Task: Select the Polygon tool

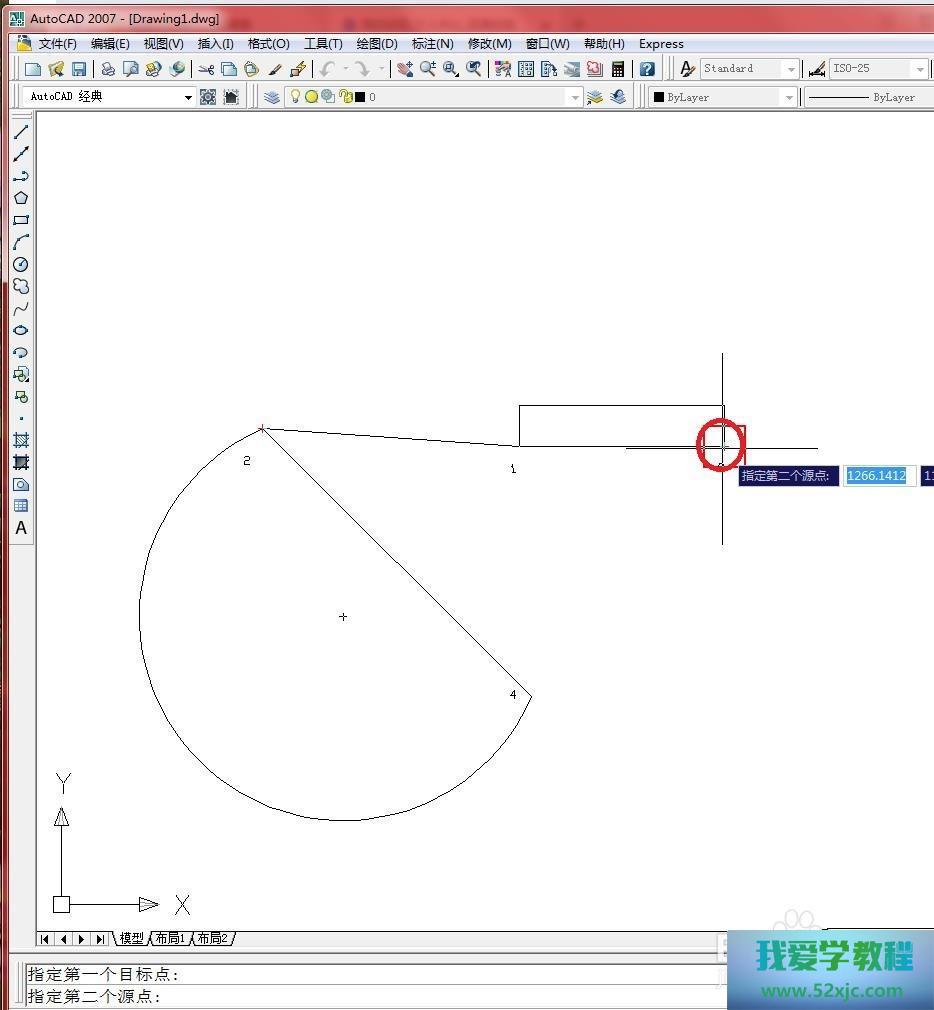Action: coord(21,198)
